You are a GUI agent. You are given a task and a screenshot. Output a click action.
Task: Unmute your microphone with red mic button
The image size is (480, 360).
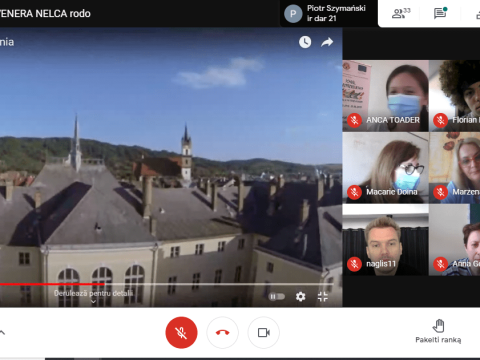181,332
